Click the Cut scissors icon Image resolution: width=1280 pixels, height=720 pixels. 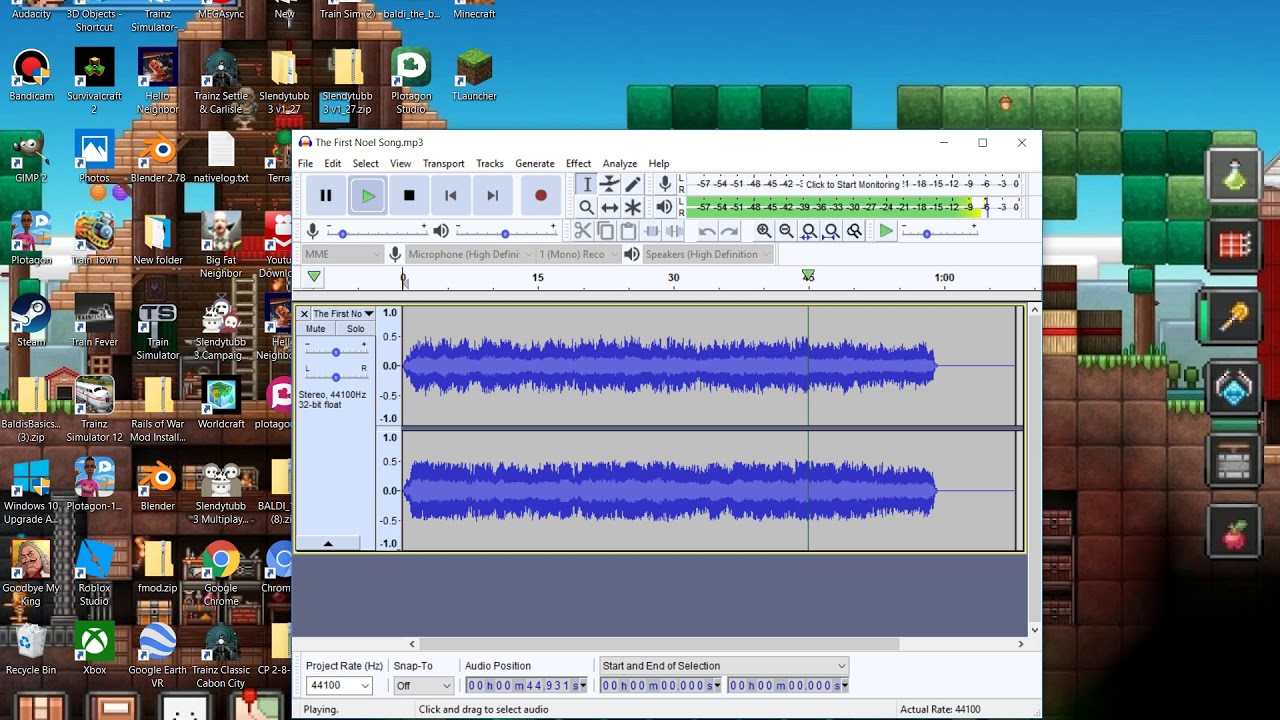click(583, 231)
